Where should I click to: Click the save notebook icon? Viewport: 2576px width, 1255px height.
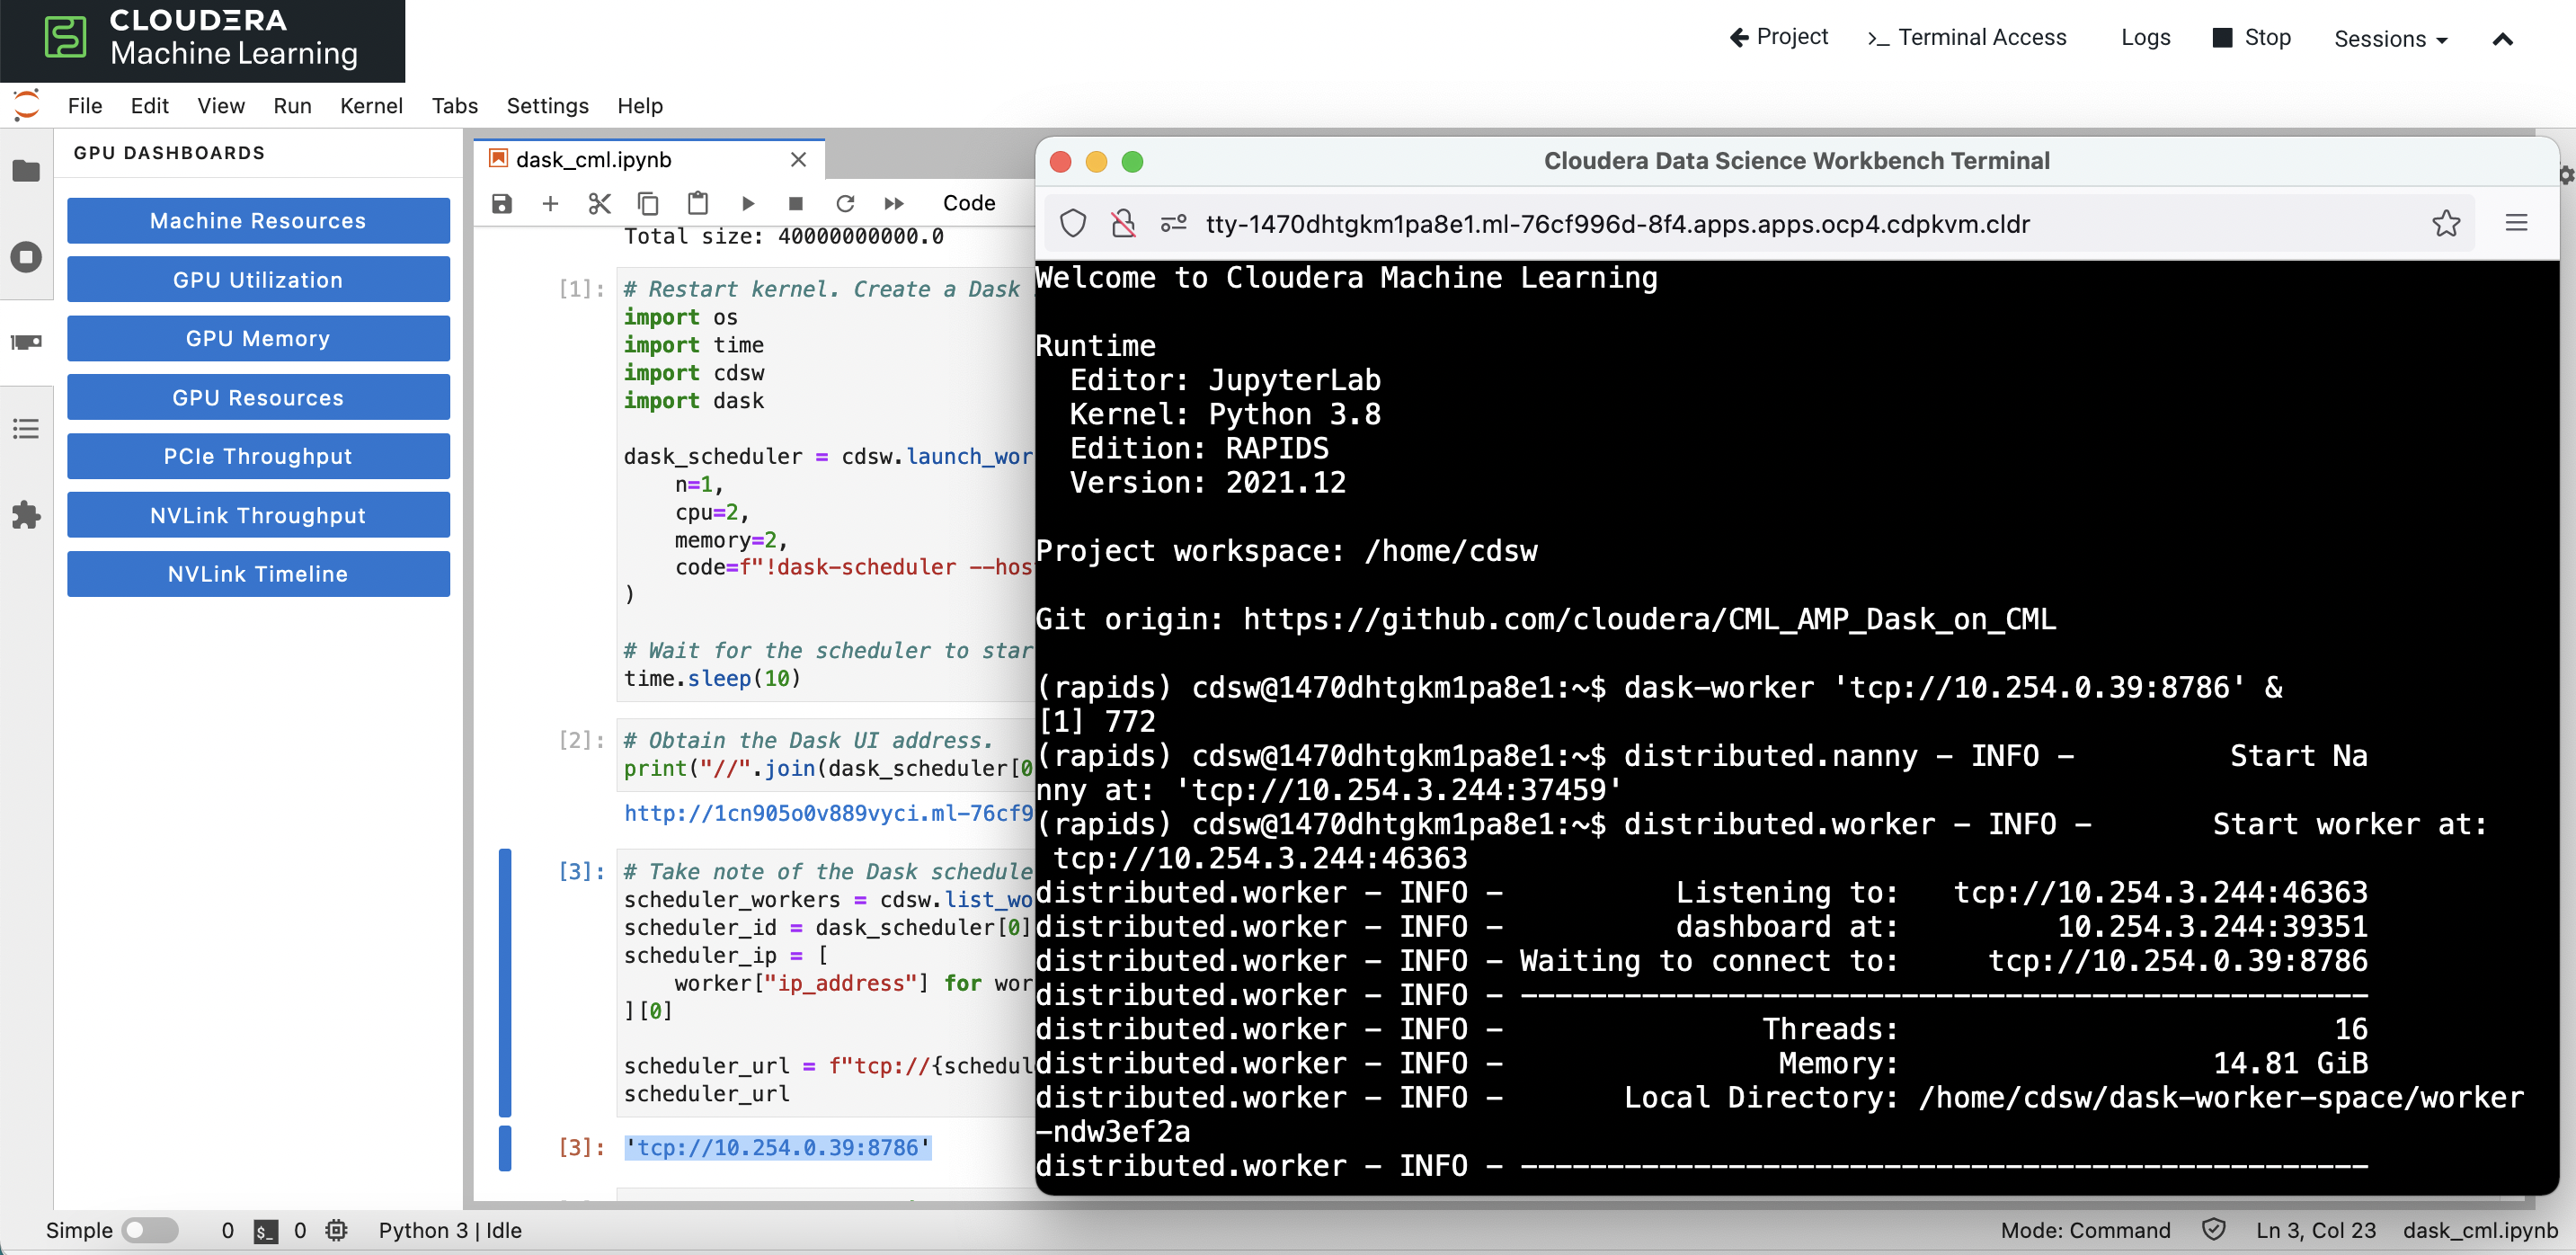pyautogui.click(x=502, y=203)
